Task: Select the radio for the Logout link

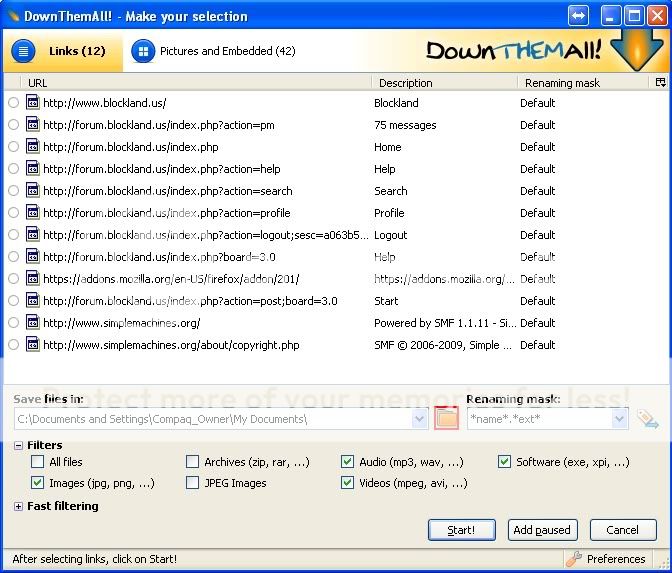Action: 14,234
